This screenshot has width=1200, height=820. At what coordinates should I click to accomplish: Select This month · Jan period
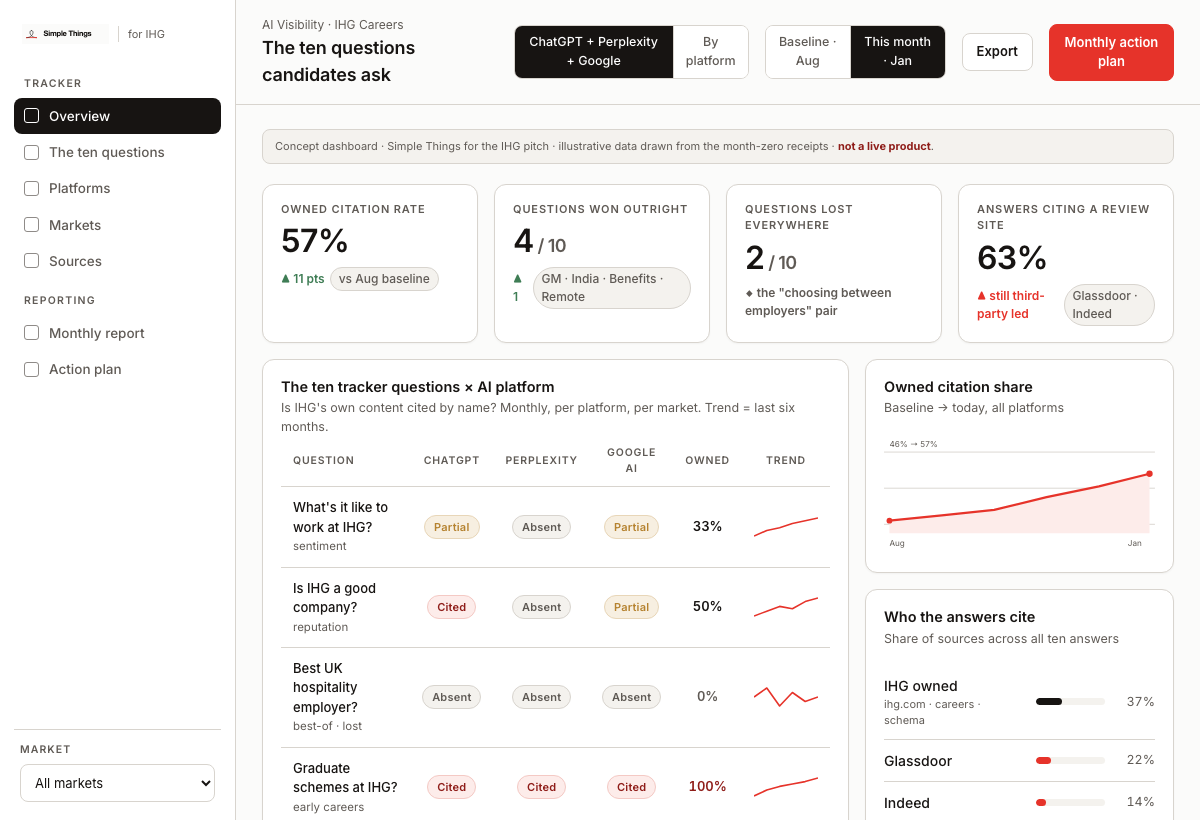pyautogui.click(x=897, y=52)
